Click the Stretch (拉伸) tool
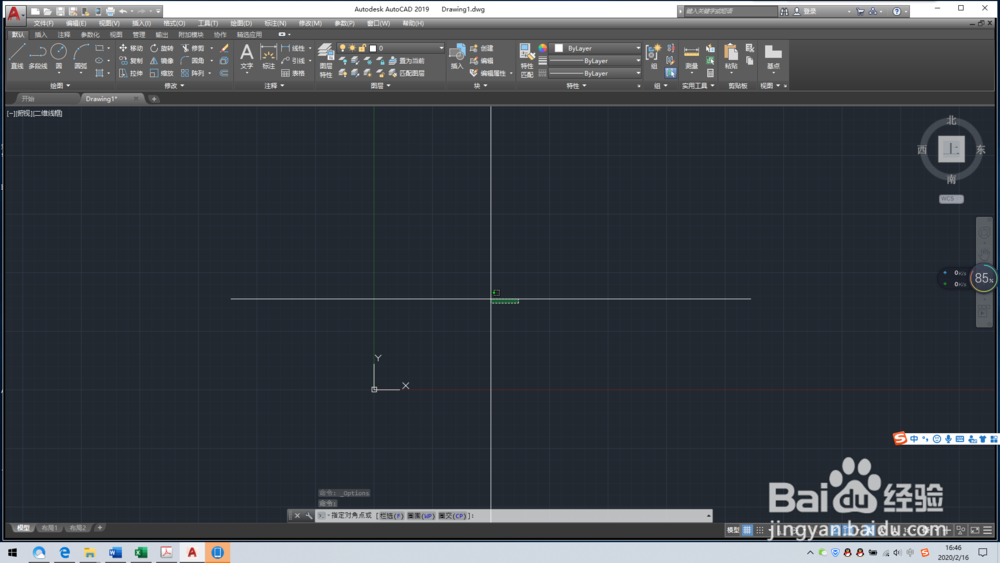Image resolution: width=1000 pixels, height=563 pixels. pyautogui.click(x=131, y=73)
